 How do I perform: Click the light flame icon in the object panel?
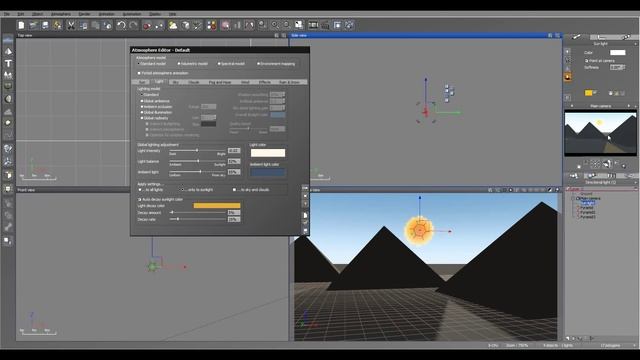coord(568,77)
